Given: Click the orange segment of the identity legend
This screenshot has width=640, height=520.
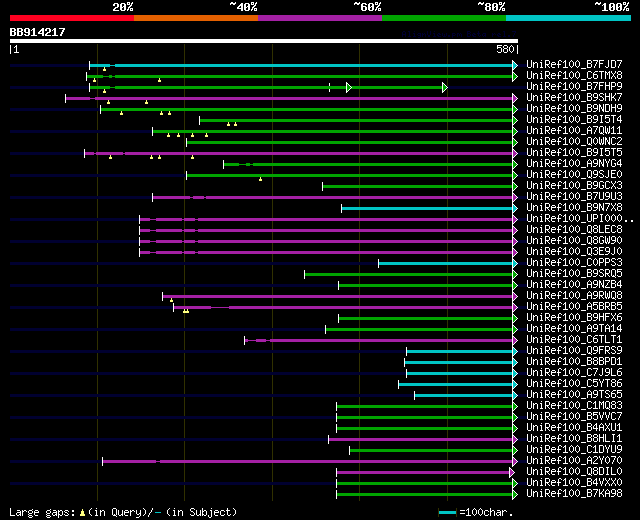Looking at the screenshot, I should (196, 18).
